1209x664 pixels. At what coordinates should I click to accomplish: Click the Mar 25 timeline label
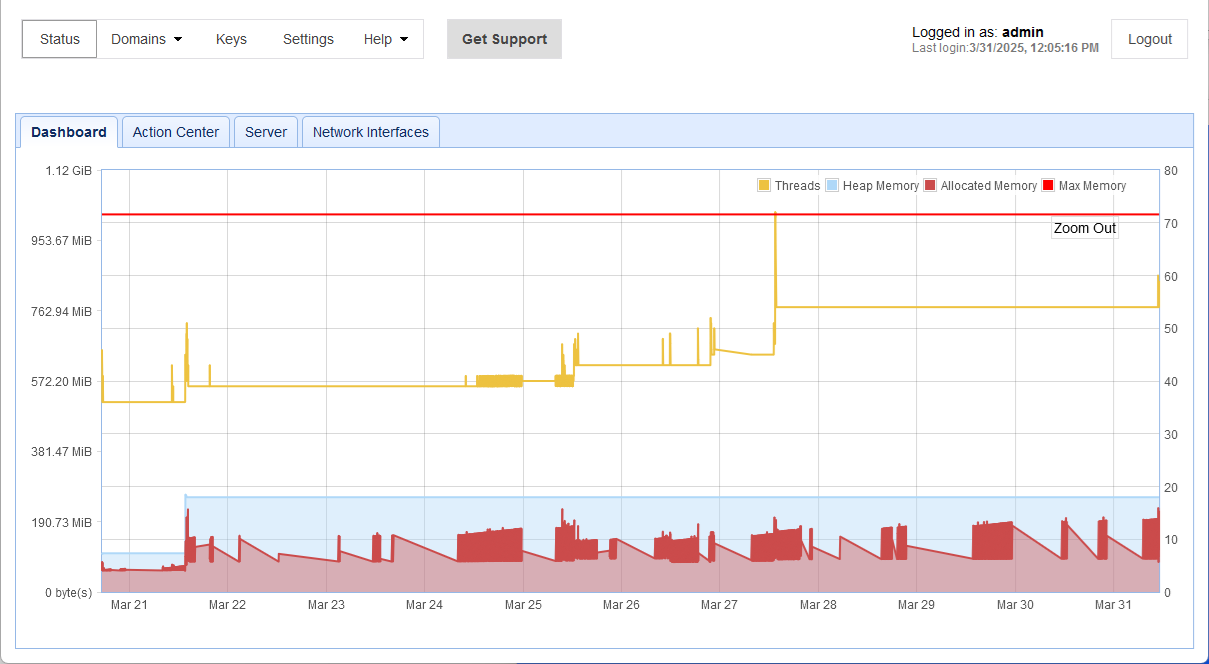coord(523,605)
